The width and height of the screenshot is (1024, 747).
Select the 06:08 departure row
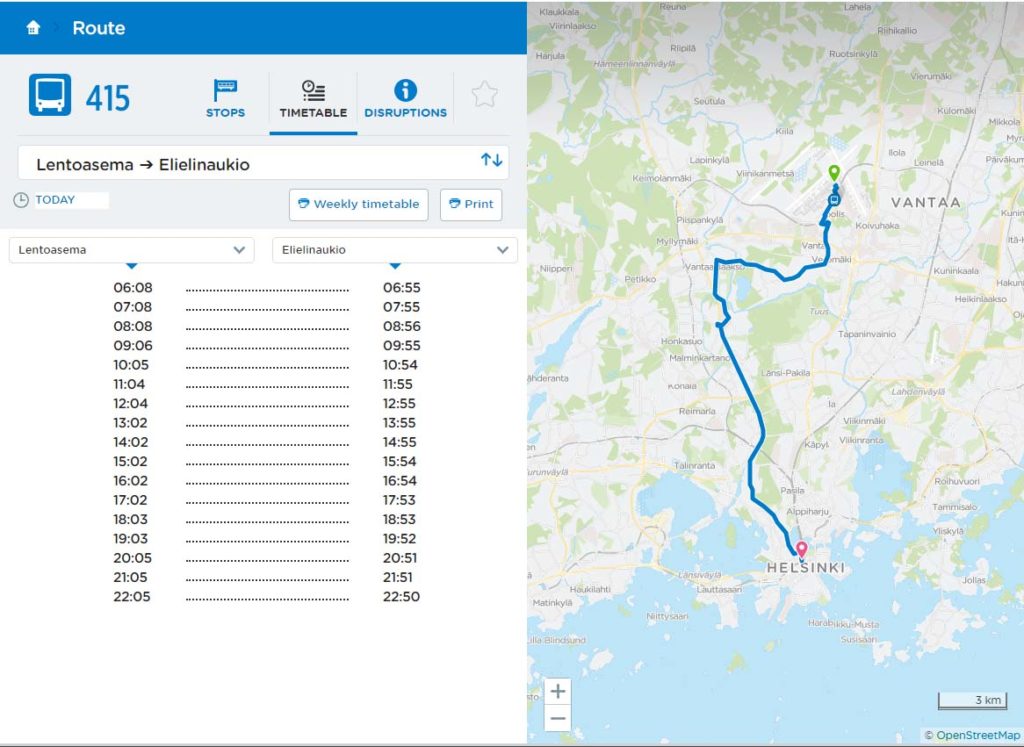(x=266, y=288)
